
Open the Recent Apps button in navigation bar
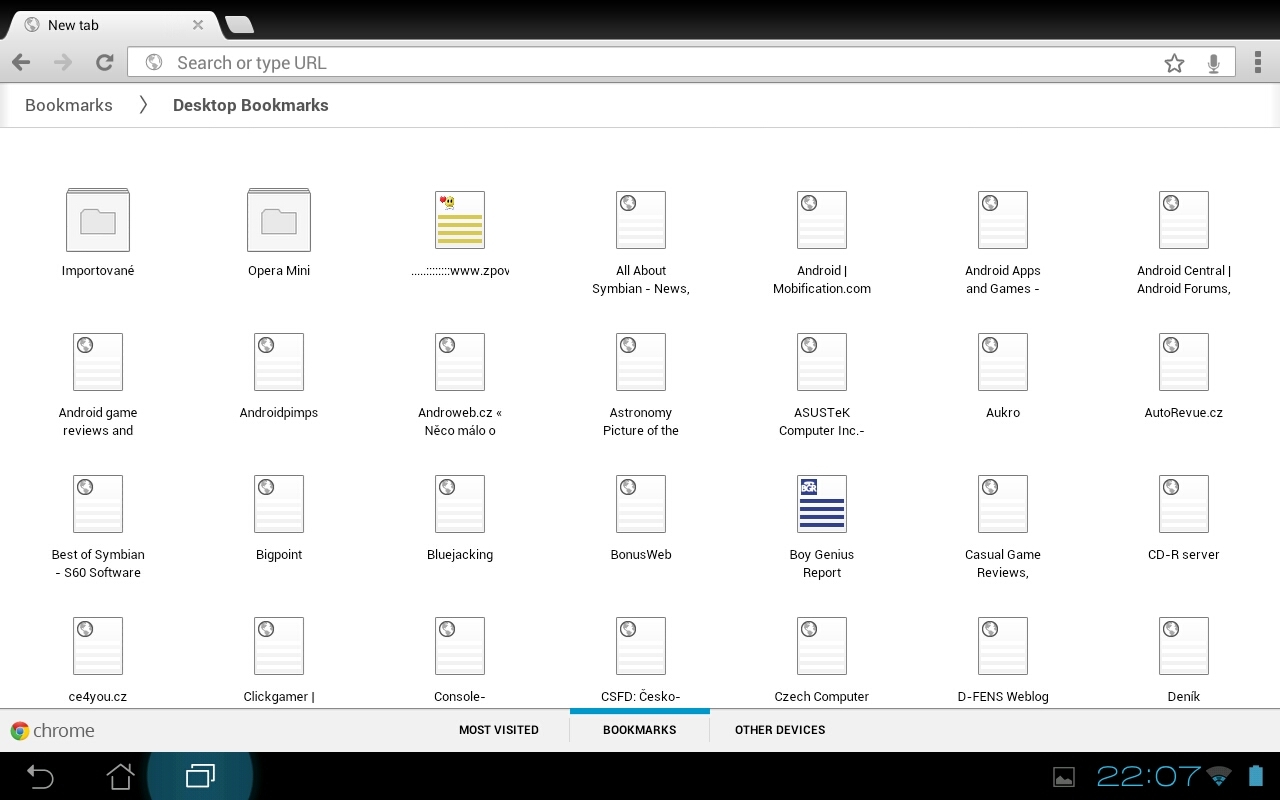[201, 776]
